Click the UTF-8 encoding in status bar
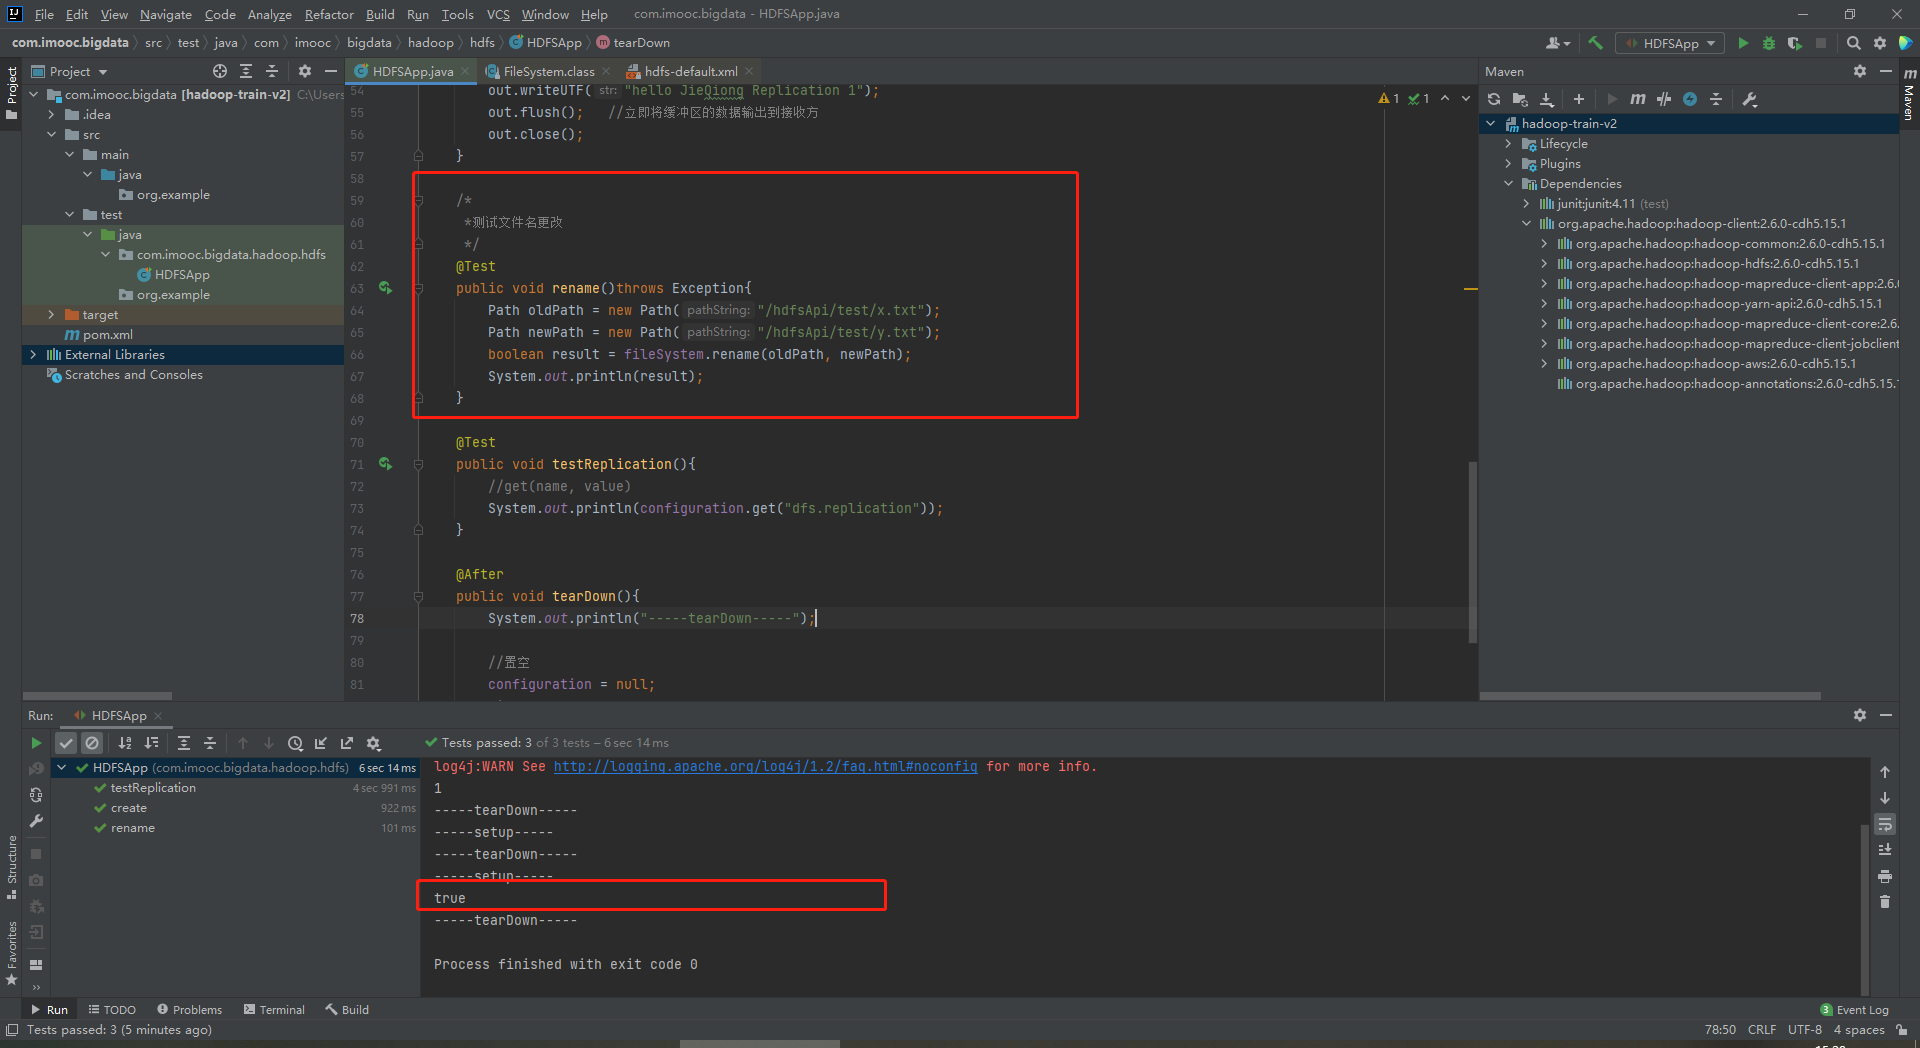Viewport: 1920px width, 1048px height. pos(1805,1030)
